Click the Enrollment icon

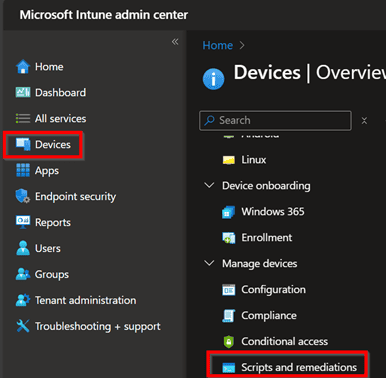(229, 238)
